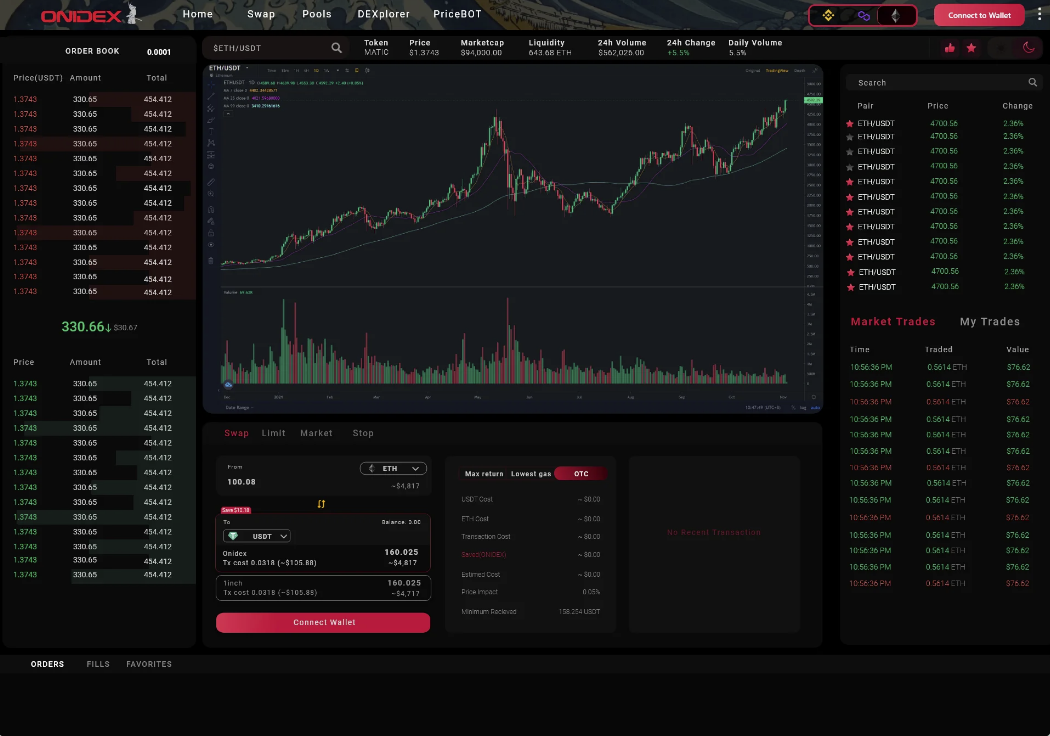Click the Connect to Wallet button
This screenshot has width=1050, height=736.
979,15
